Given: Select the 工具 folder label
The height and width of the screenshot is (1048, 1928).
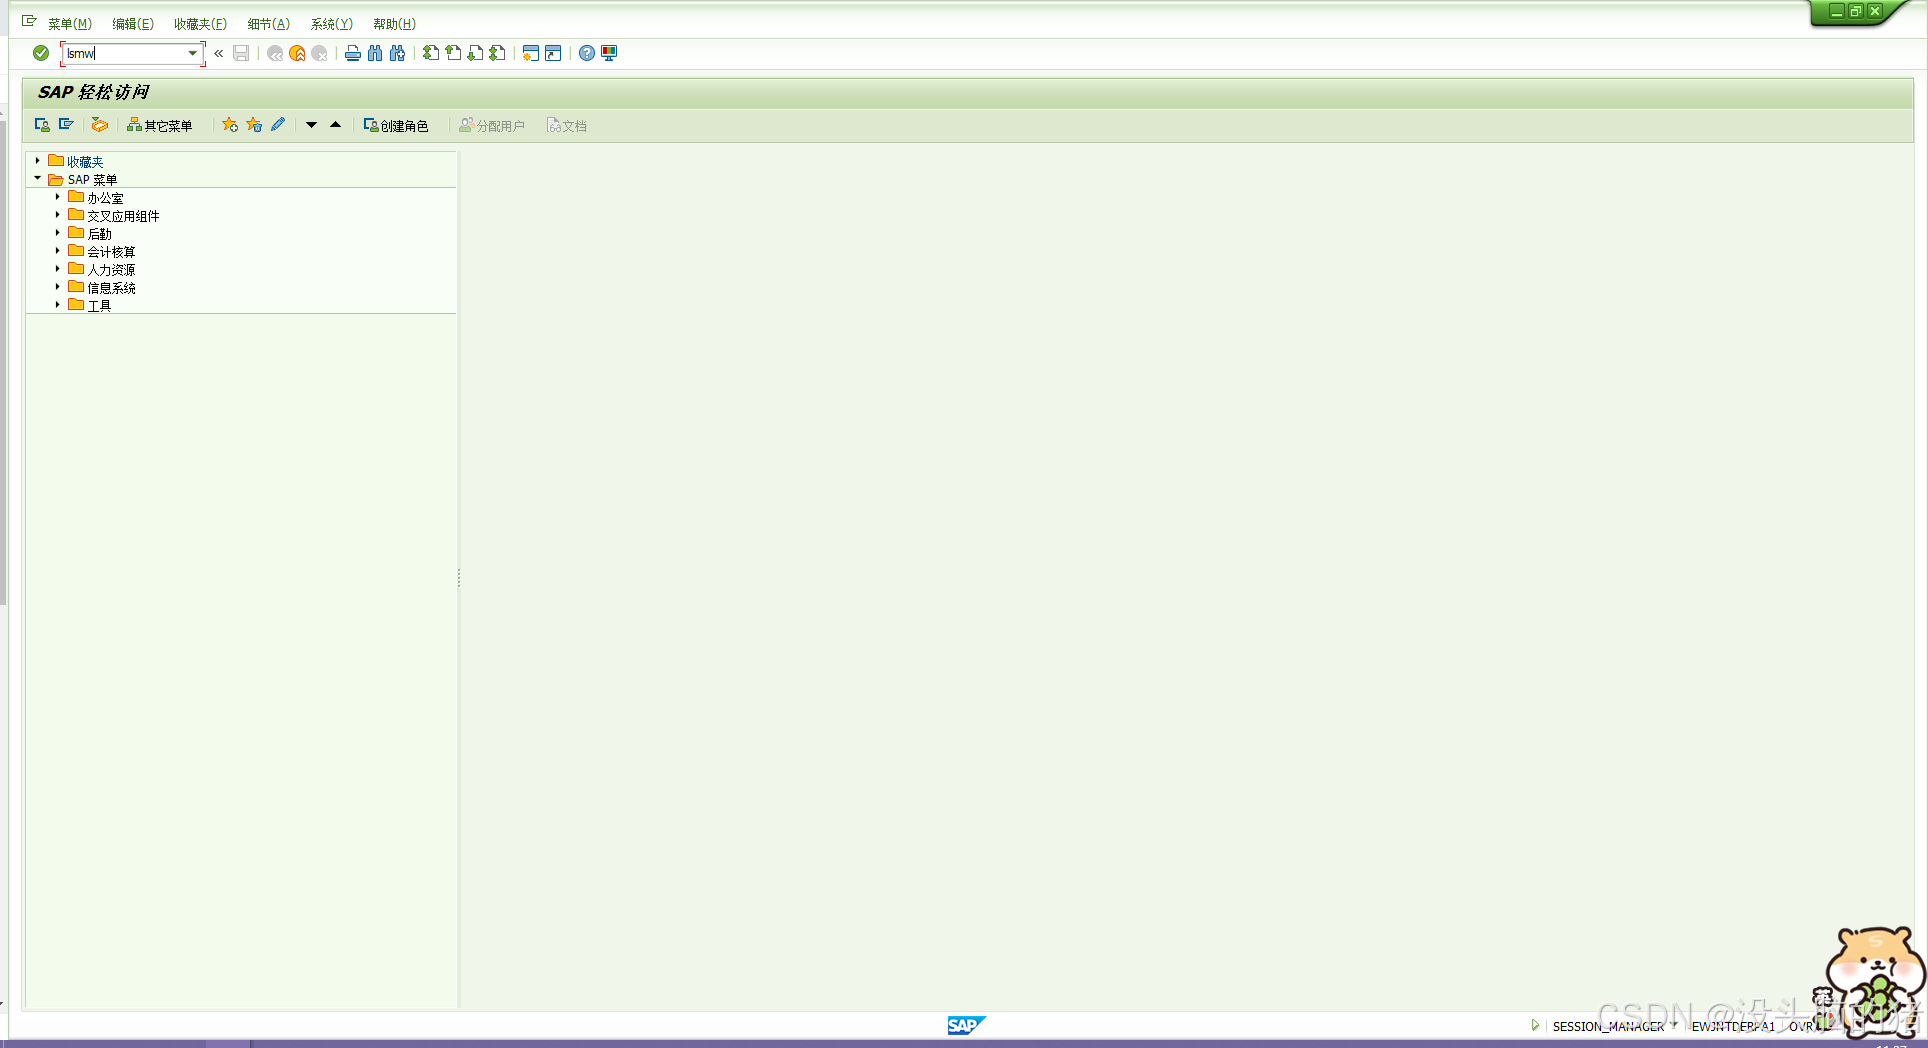Looking at the screenshot, I should [x=99, y=306].
